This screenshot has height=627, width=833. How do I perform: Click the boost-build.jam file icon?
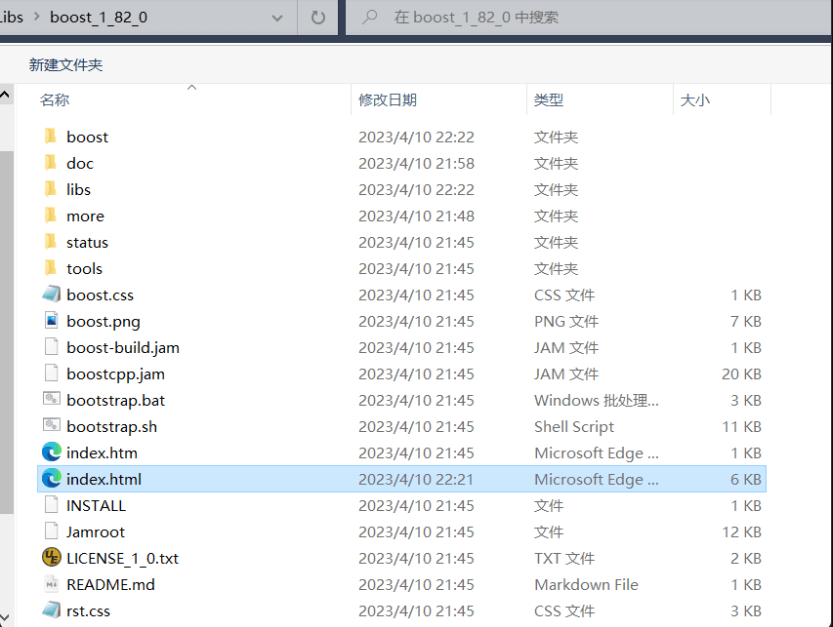pyautogui.click(x=52, y=347)
